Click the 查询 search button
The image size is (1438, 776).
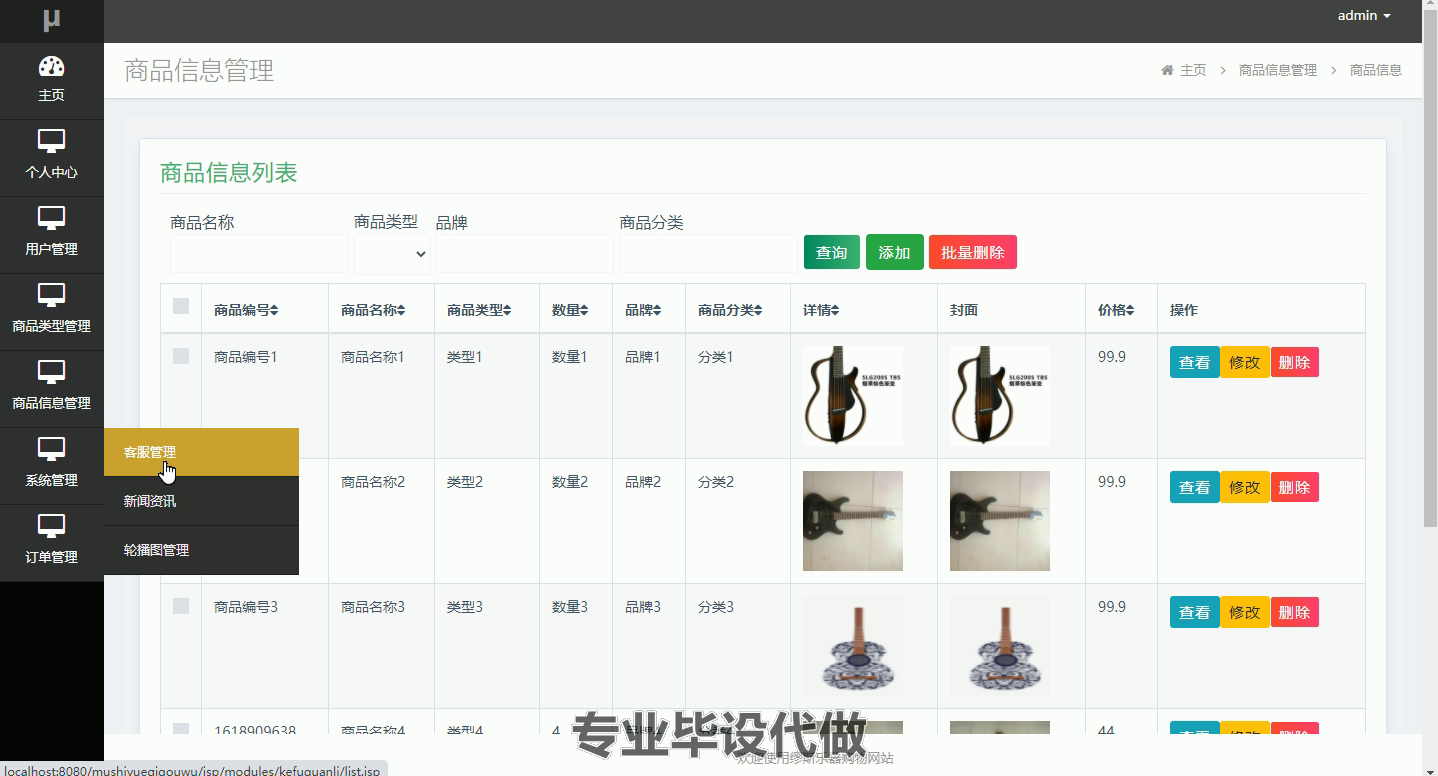click(x=832, y=252)
